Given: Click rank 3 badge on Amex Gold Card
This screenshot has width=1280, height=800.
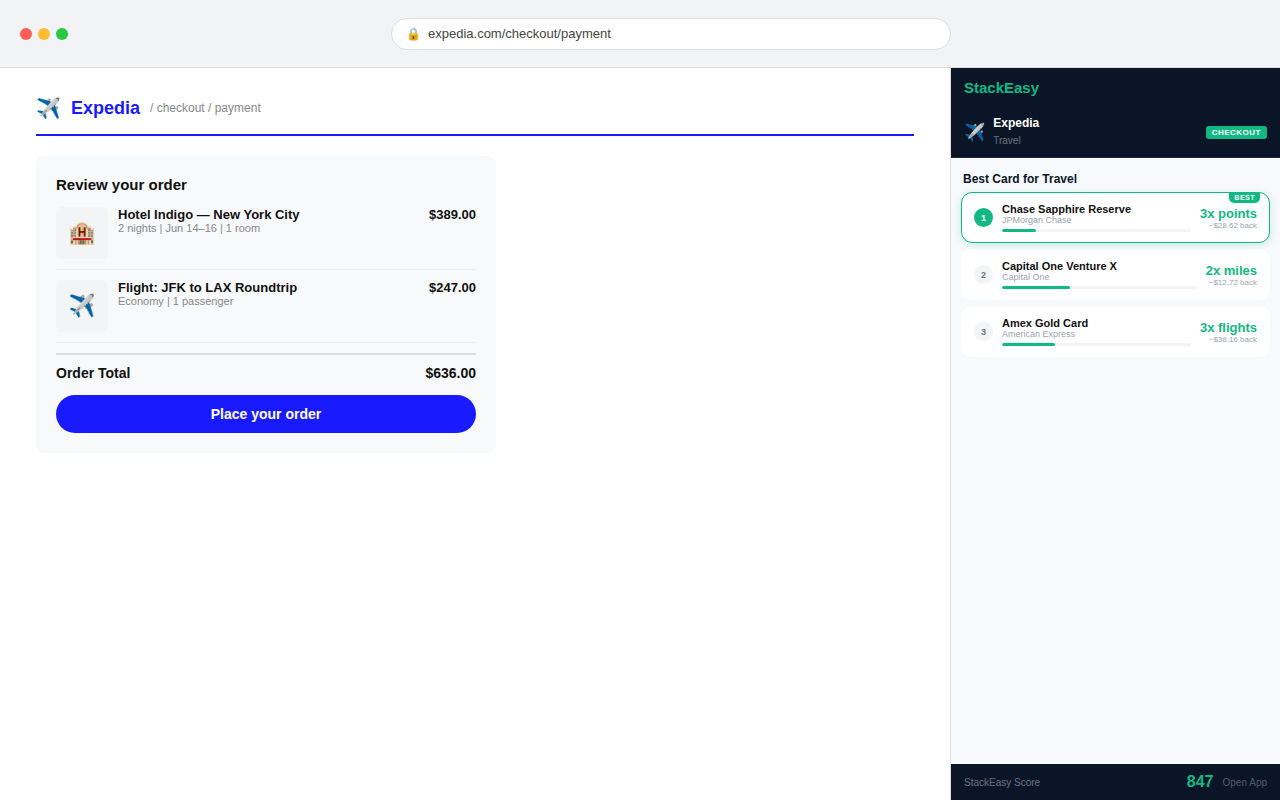Looking at the screenshot, I should (983, 332).
